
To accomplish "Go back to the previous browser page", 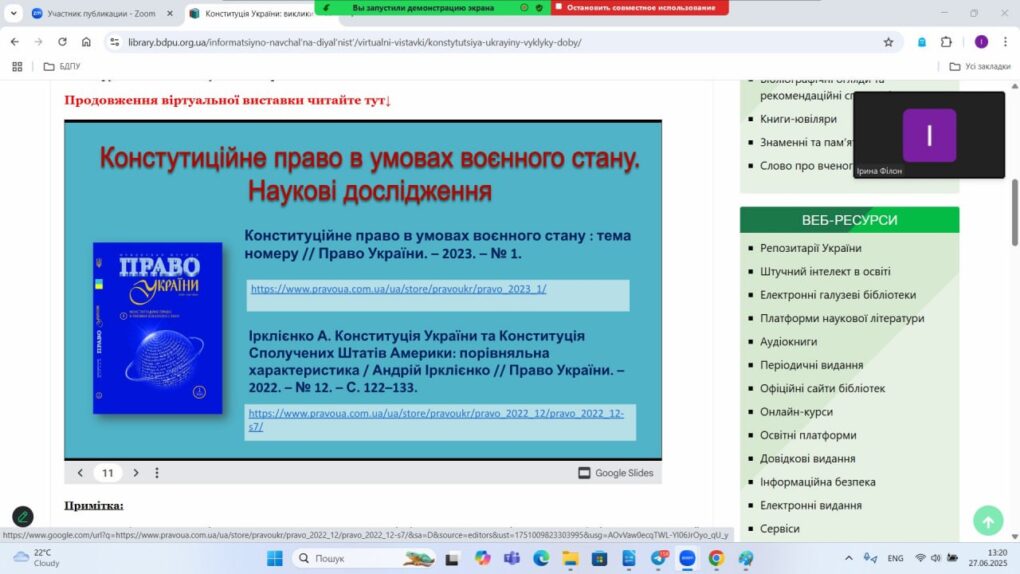I will click(x=15, y=42).
